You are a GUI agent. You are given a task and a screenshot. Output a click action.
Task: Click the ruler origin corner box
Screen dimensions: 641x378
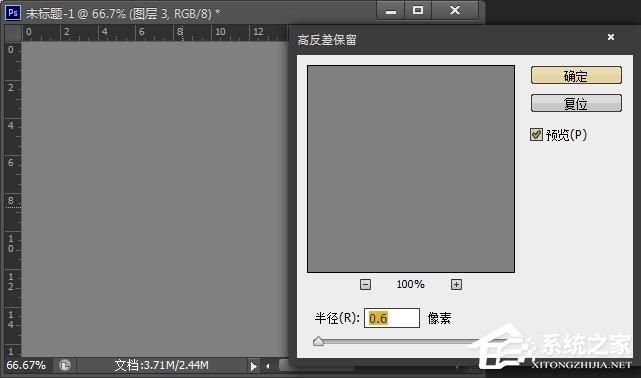point(13,33)
